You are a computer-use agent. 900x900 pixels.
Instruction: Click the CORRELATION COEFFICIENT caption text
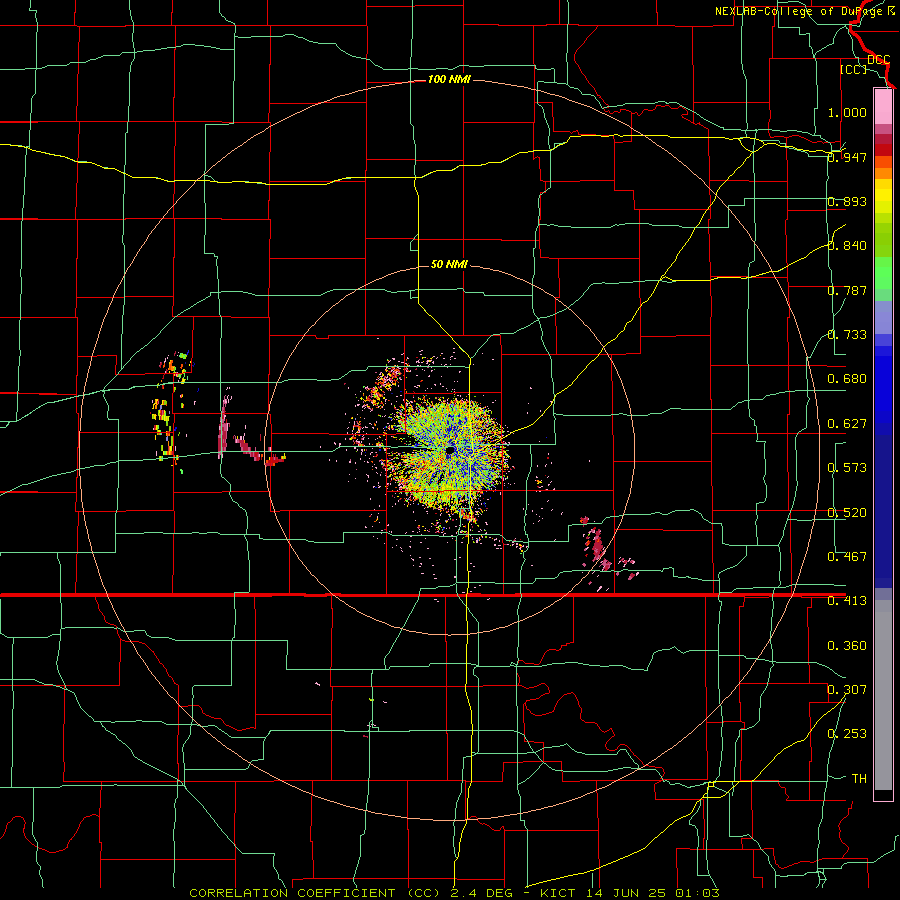292,893
